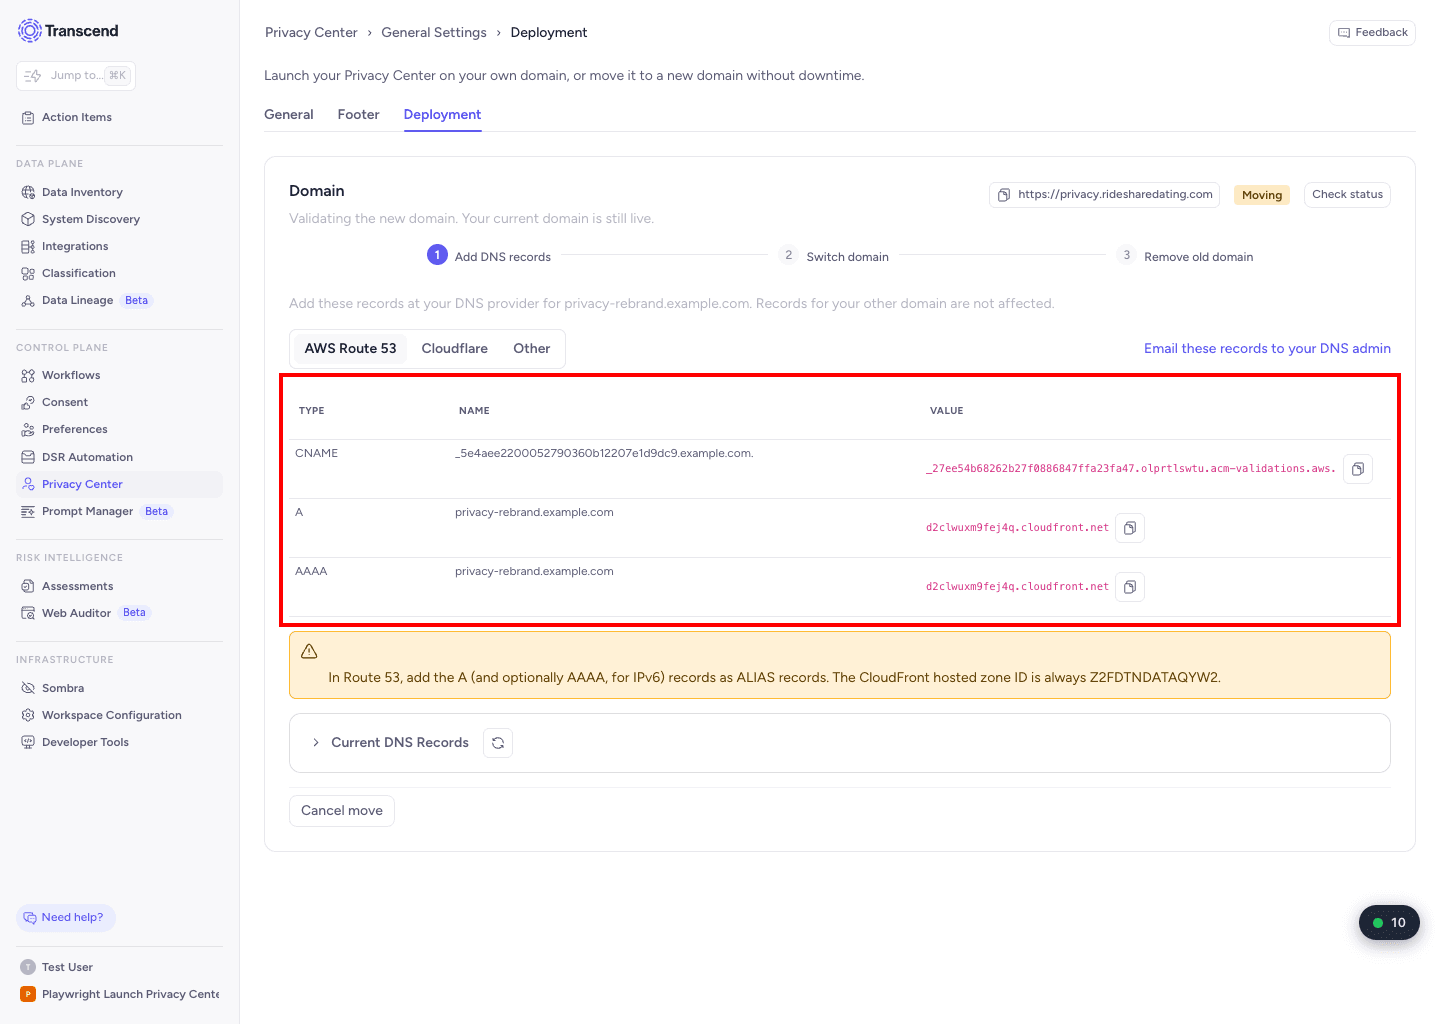Go to DSR Automation

(87, 457)
